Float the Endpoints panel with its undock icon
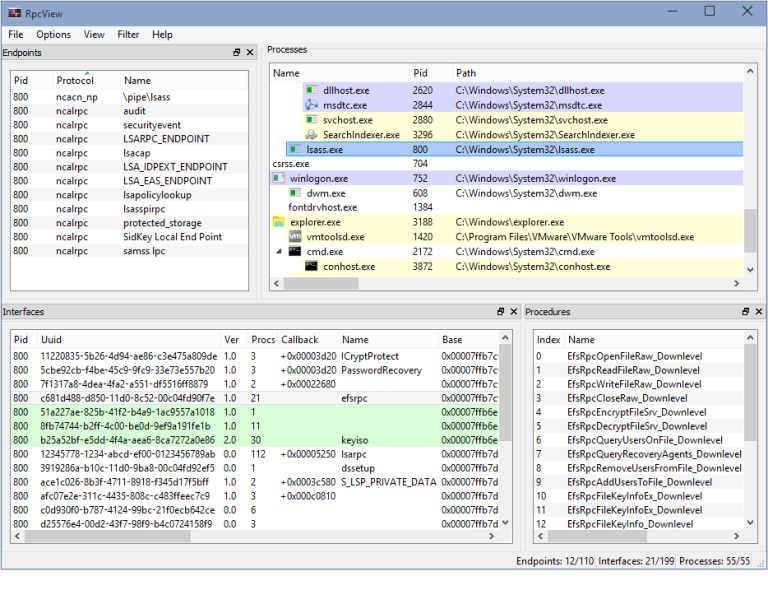The image size is (768, 604). tap(237, 52)
